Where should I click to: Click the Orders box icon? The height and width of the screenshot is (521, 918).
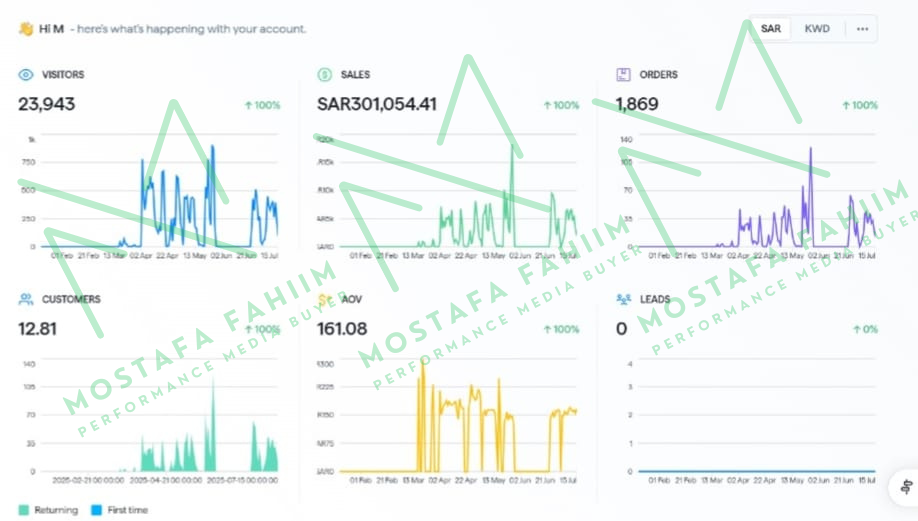click(623, 75)
